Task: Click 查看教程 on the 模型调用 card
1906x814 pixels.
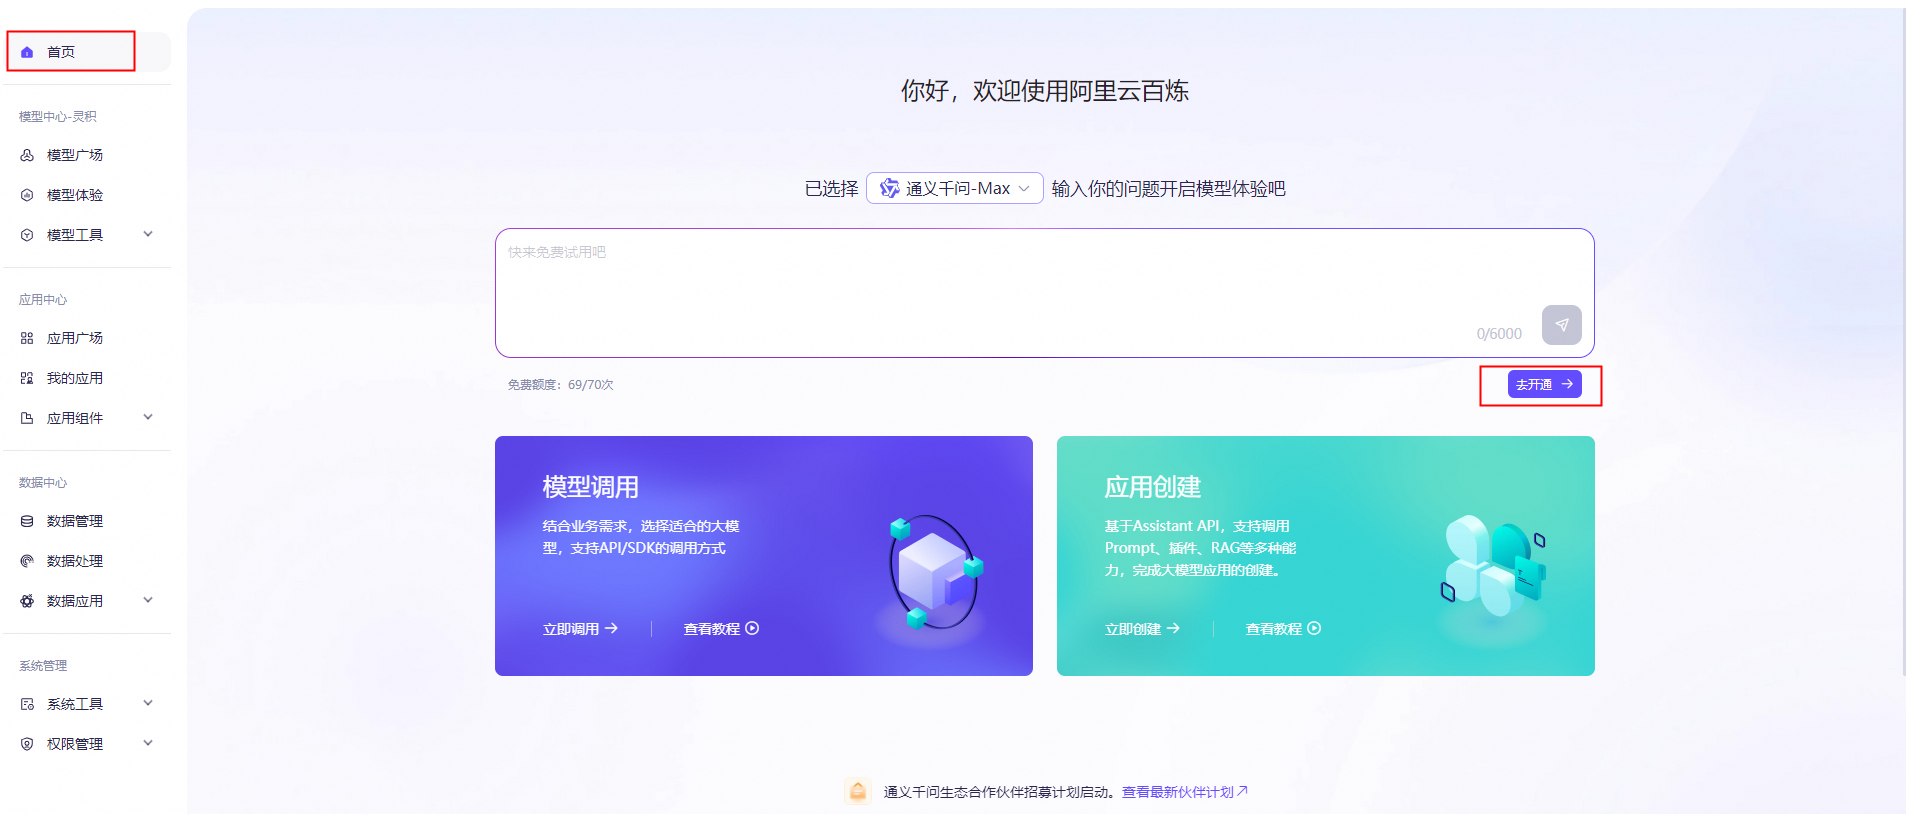Action: point(721,629)
